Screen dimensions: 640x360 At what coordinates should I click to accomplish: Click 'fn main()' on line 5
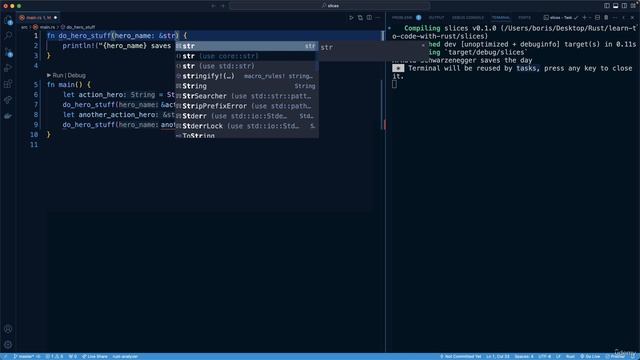66,85
